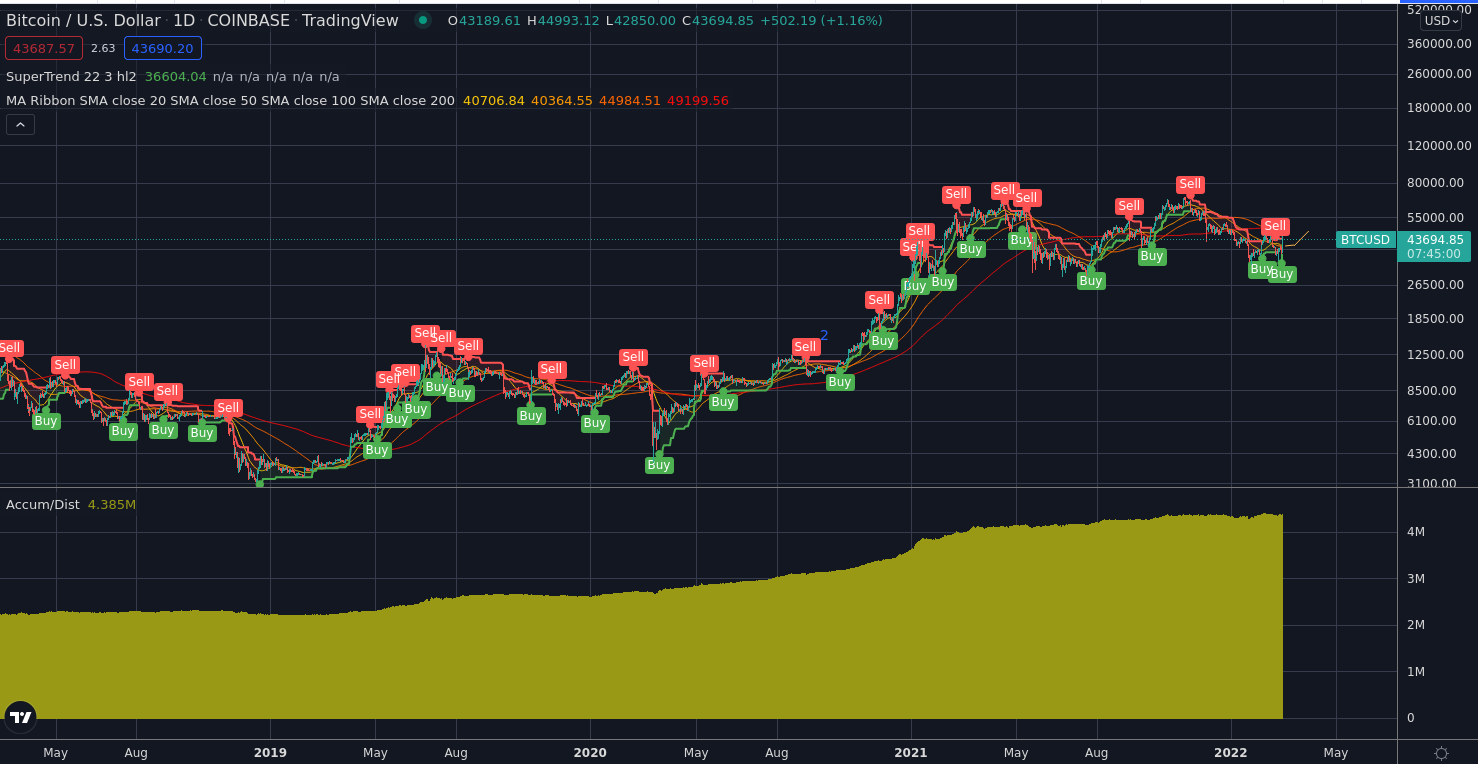Image resolution: width=1478 pixels, height=764 pixels.
Task: Click SMA 20 value 40706.84
Action: 494,101
